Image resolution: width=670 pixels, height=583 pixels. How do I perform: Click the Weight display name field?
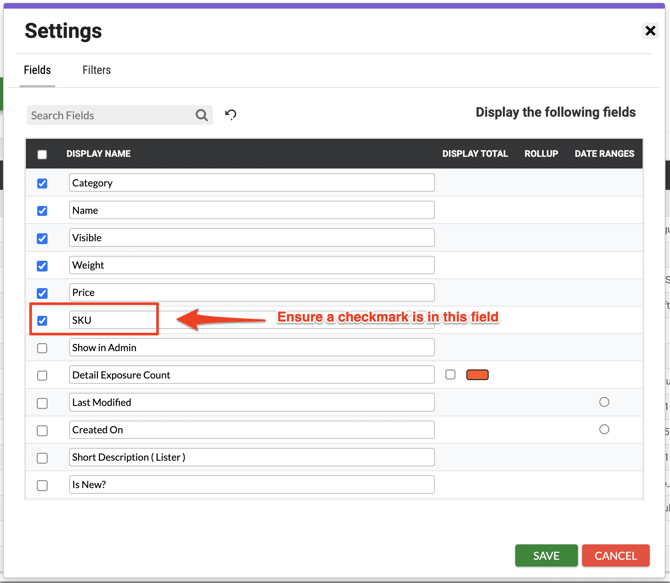click(x=252, y=265)
